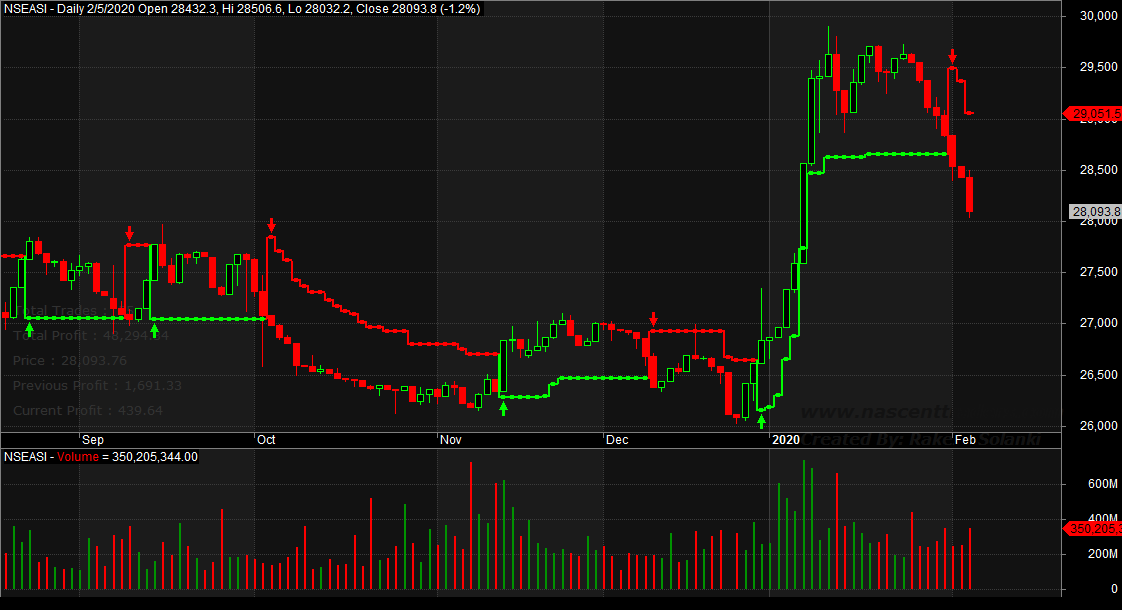The image size is (1122, 610).
Task: Click the red sell arrow in early October
Action: pos(271,226)
